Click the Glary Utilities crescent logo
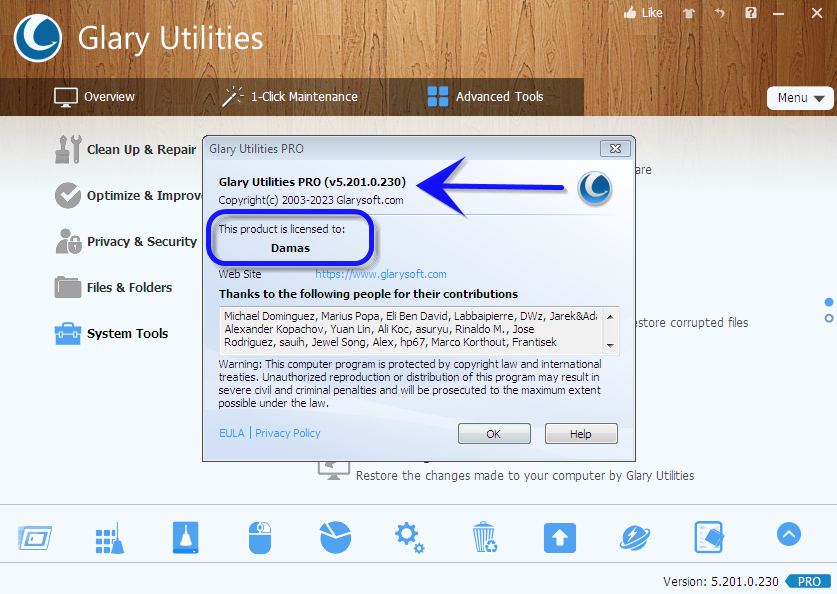 click(x=38, y=38)
